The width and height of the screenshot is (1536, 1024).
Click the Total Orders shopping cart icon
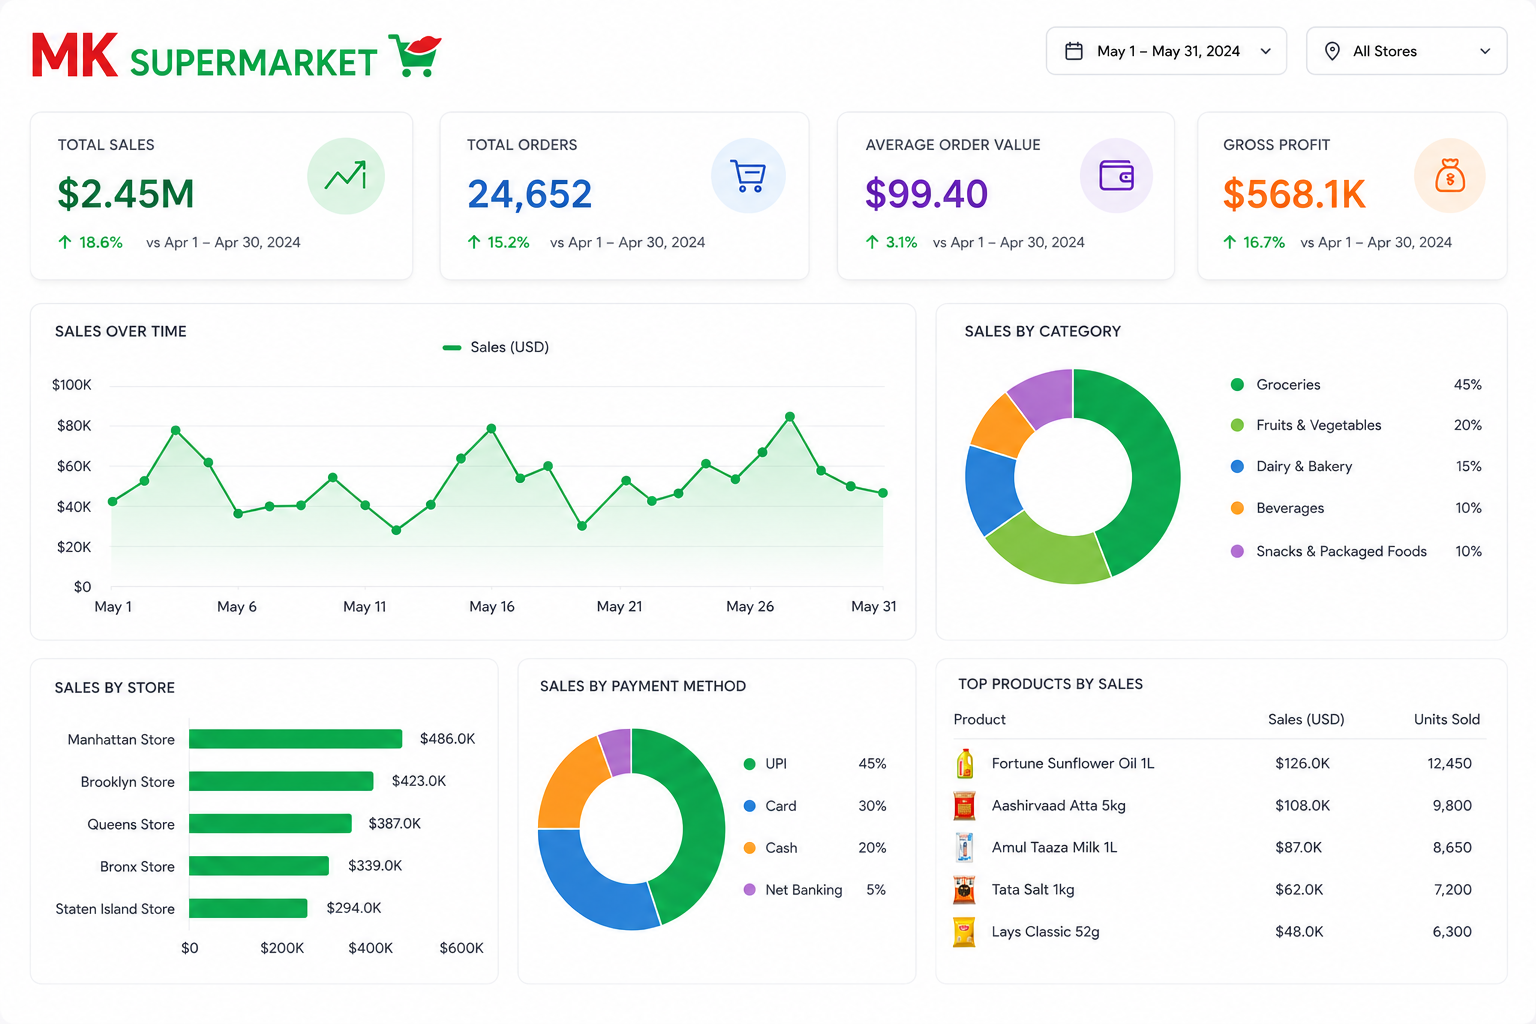[x=748, y=176]
